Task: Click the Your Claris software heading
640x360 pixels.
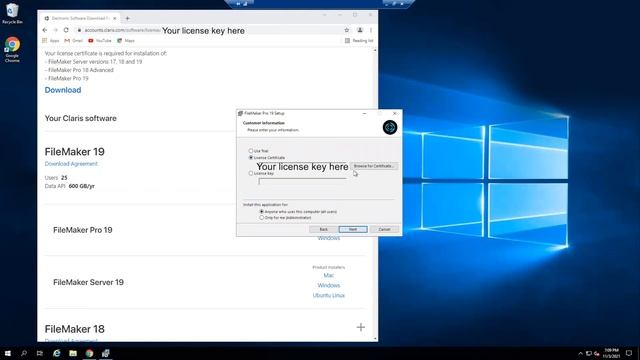Action: pos(80,118)
